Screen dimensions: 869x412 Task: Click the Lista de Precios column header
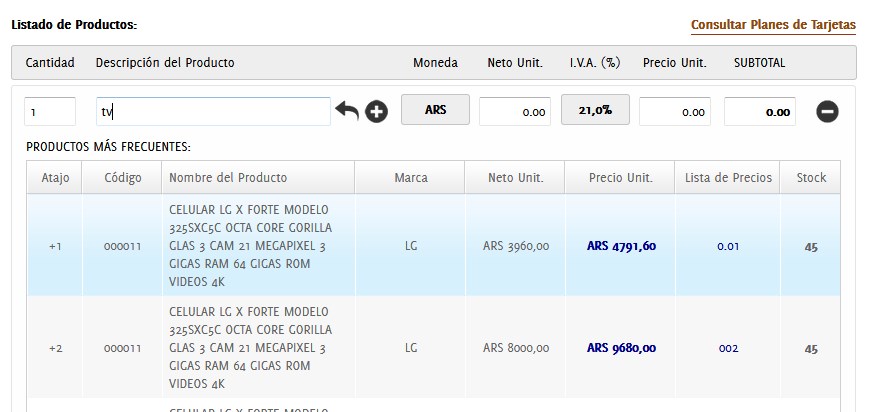pyautogui.click(x=728, y=178)
